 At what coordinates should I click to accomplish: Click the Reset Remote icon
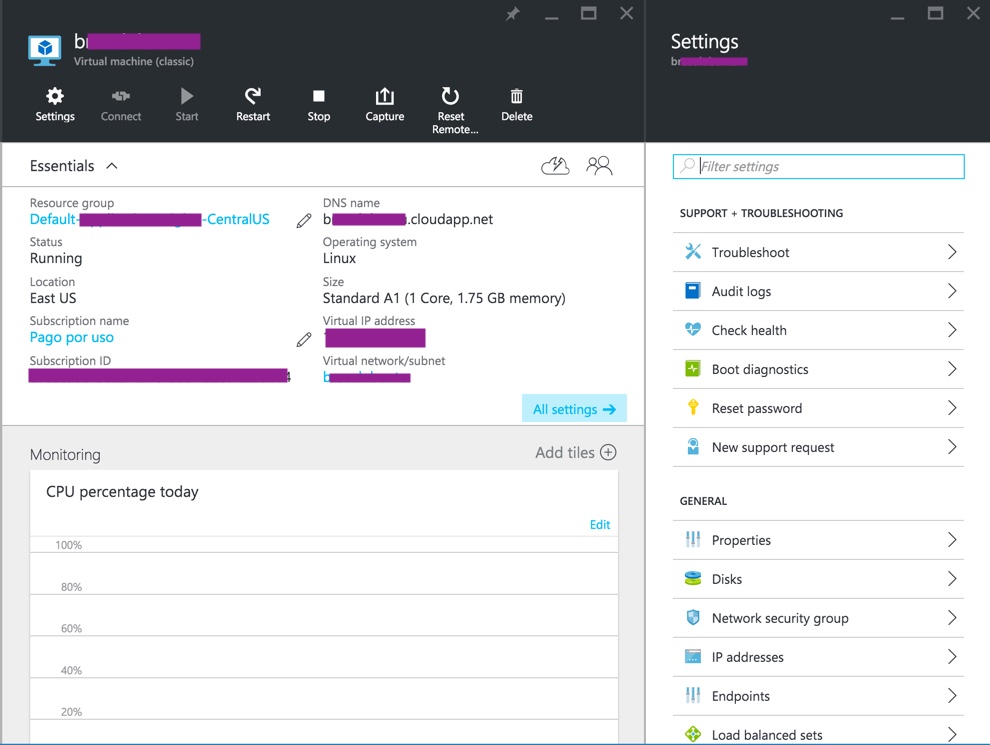tap(450, 97)
